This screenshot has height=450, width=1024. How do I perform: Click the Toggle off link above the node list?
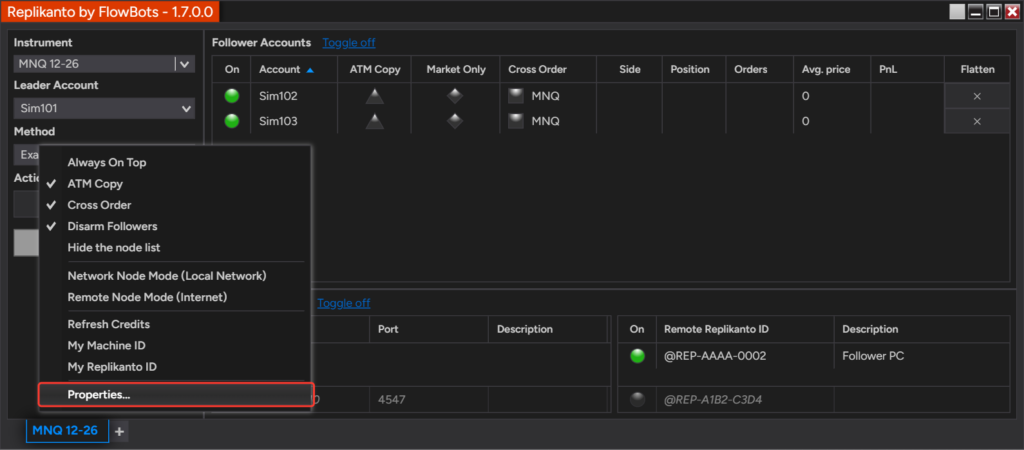tap(344, 303)
